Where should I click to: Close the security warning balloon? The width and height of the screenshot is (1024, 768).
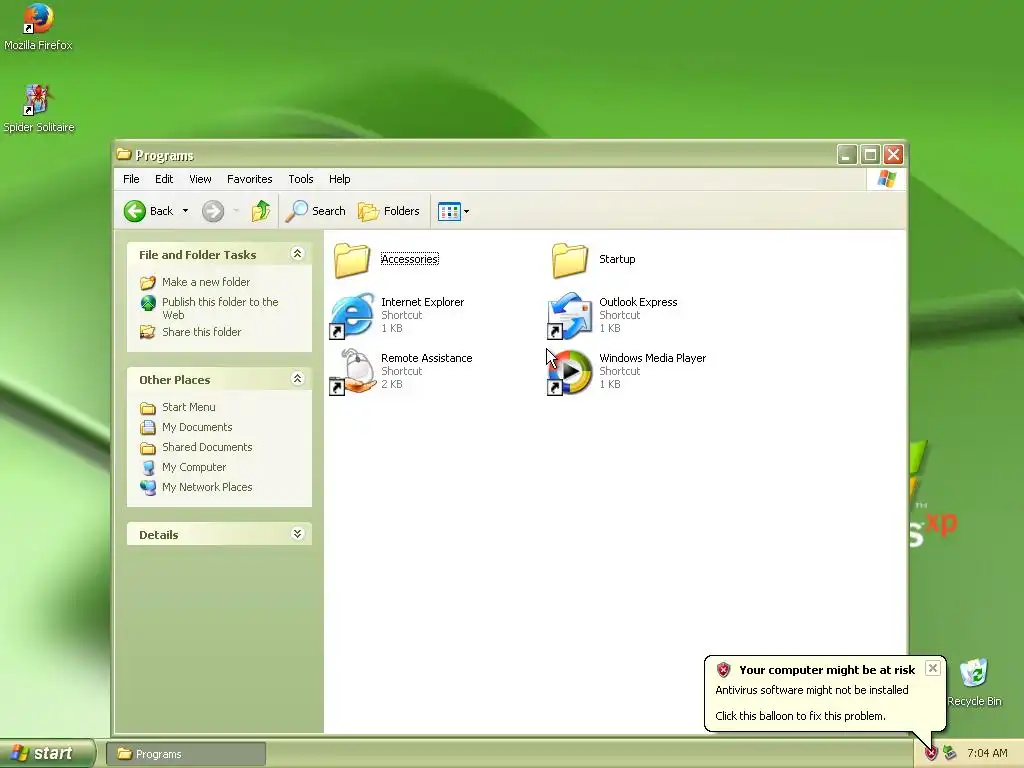933,668
